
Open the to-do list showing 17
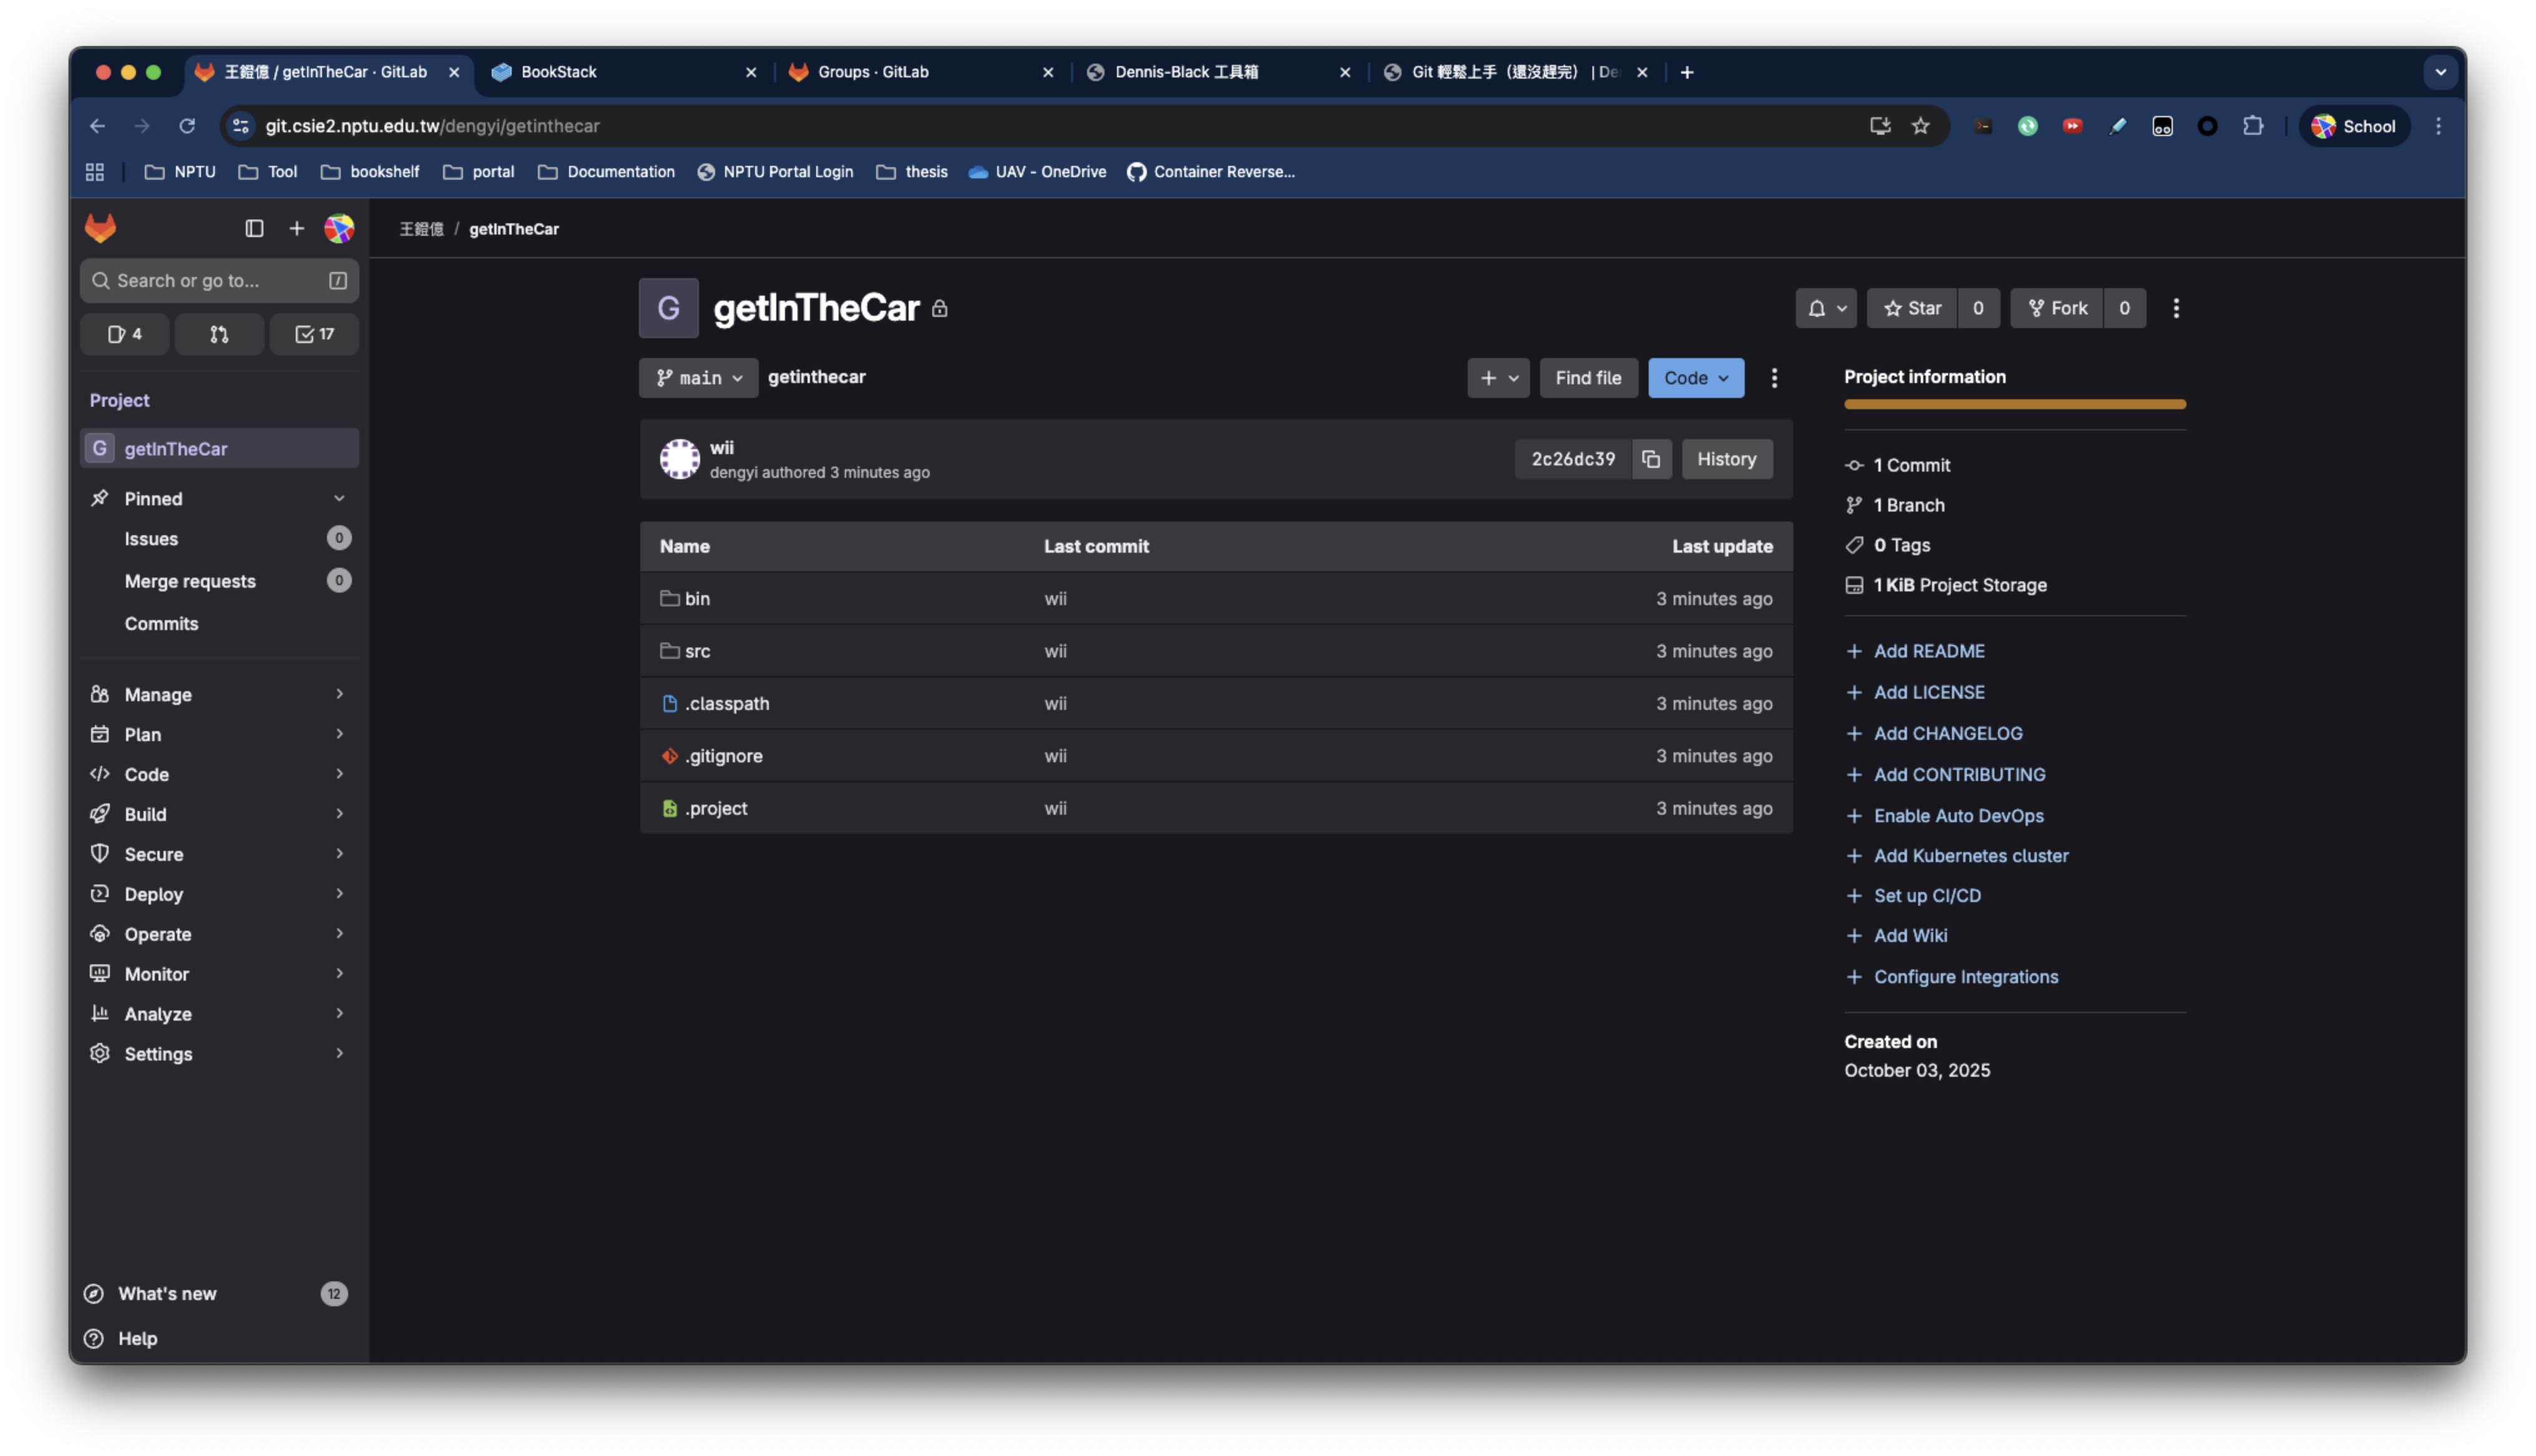(314, 334)
